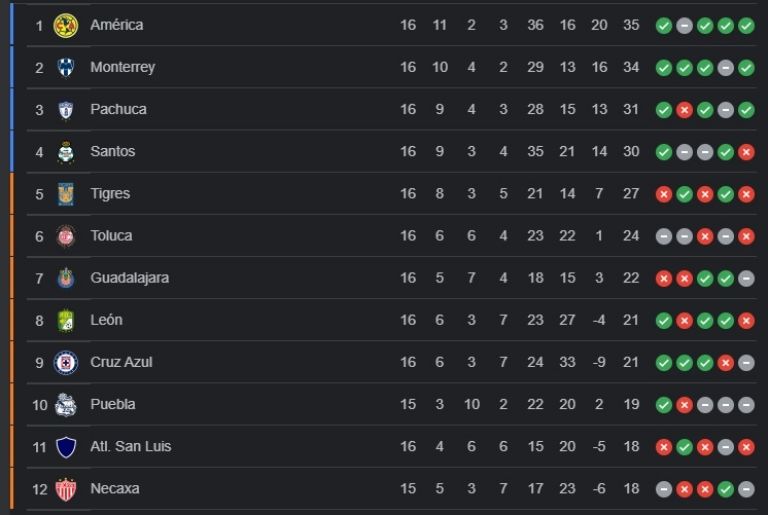Screen dimensions: 768x515
Task: Click Santos' most recent red loss icon
Action: (x=746, y=152)
